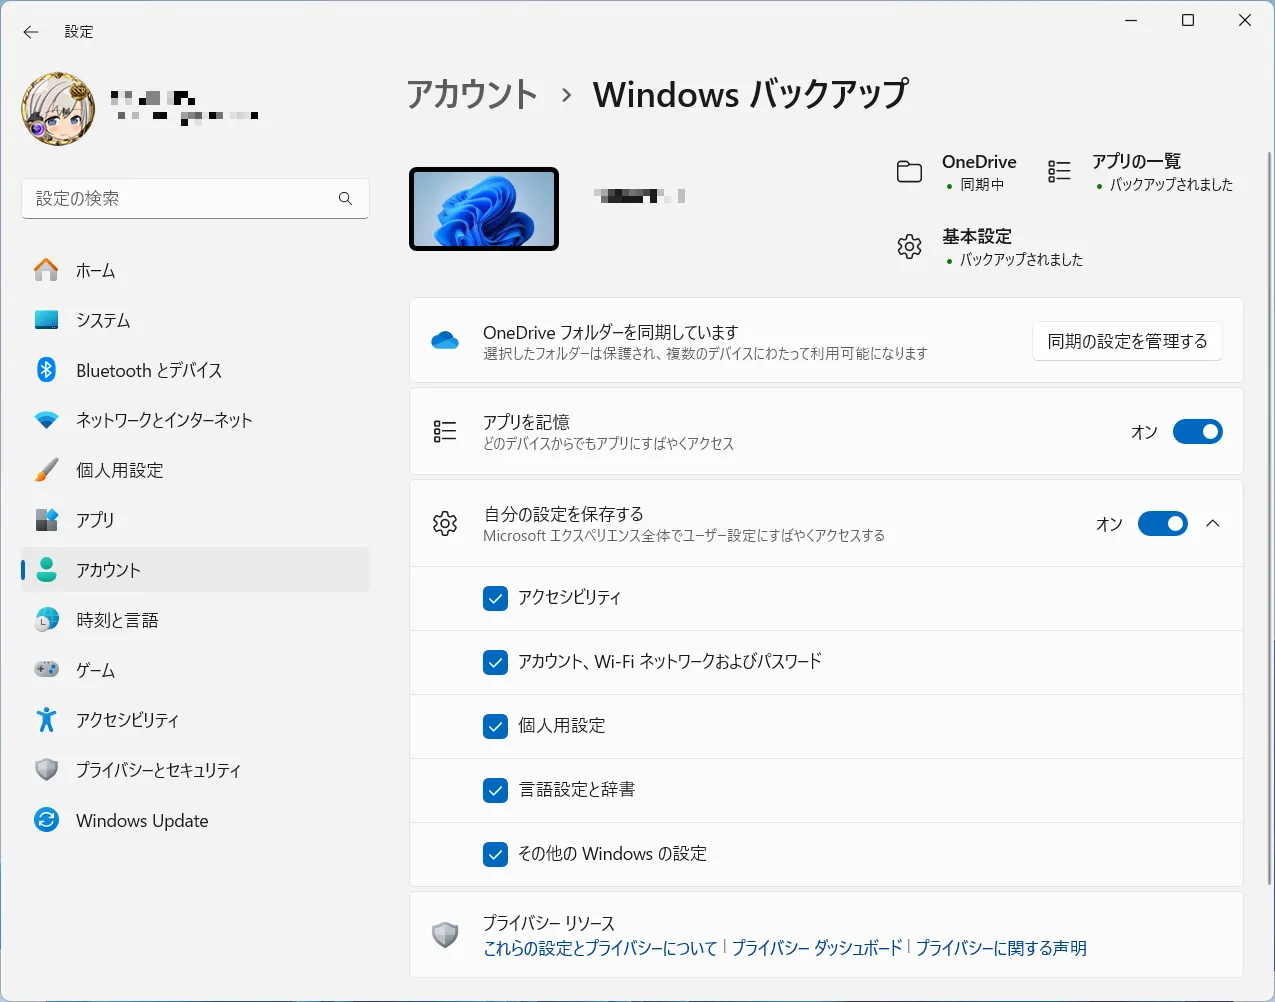Click the device wallpaper thumbnail
The height and width of the screenshot is (1002, 1275).
(484, 209)
